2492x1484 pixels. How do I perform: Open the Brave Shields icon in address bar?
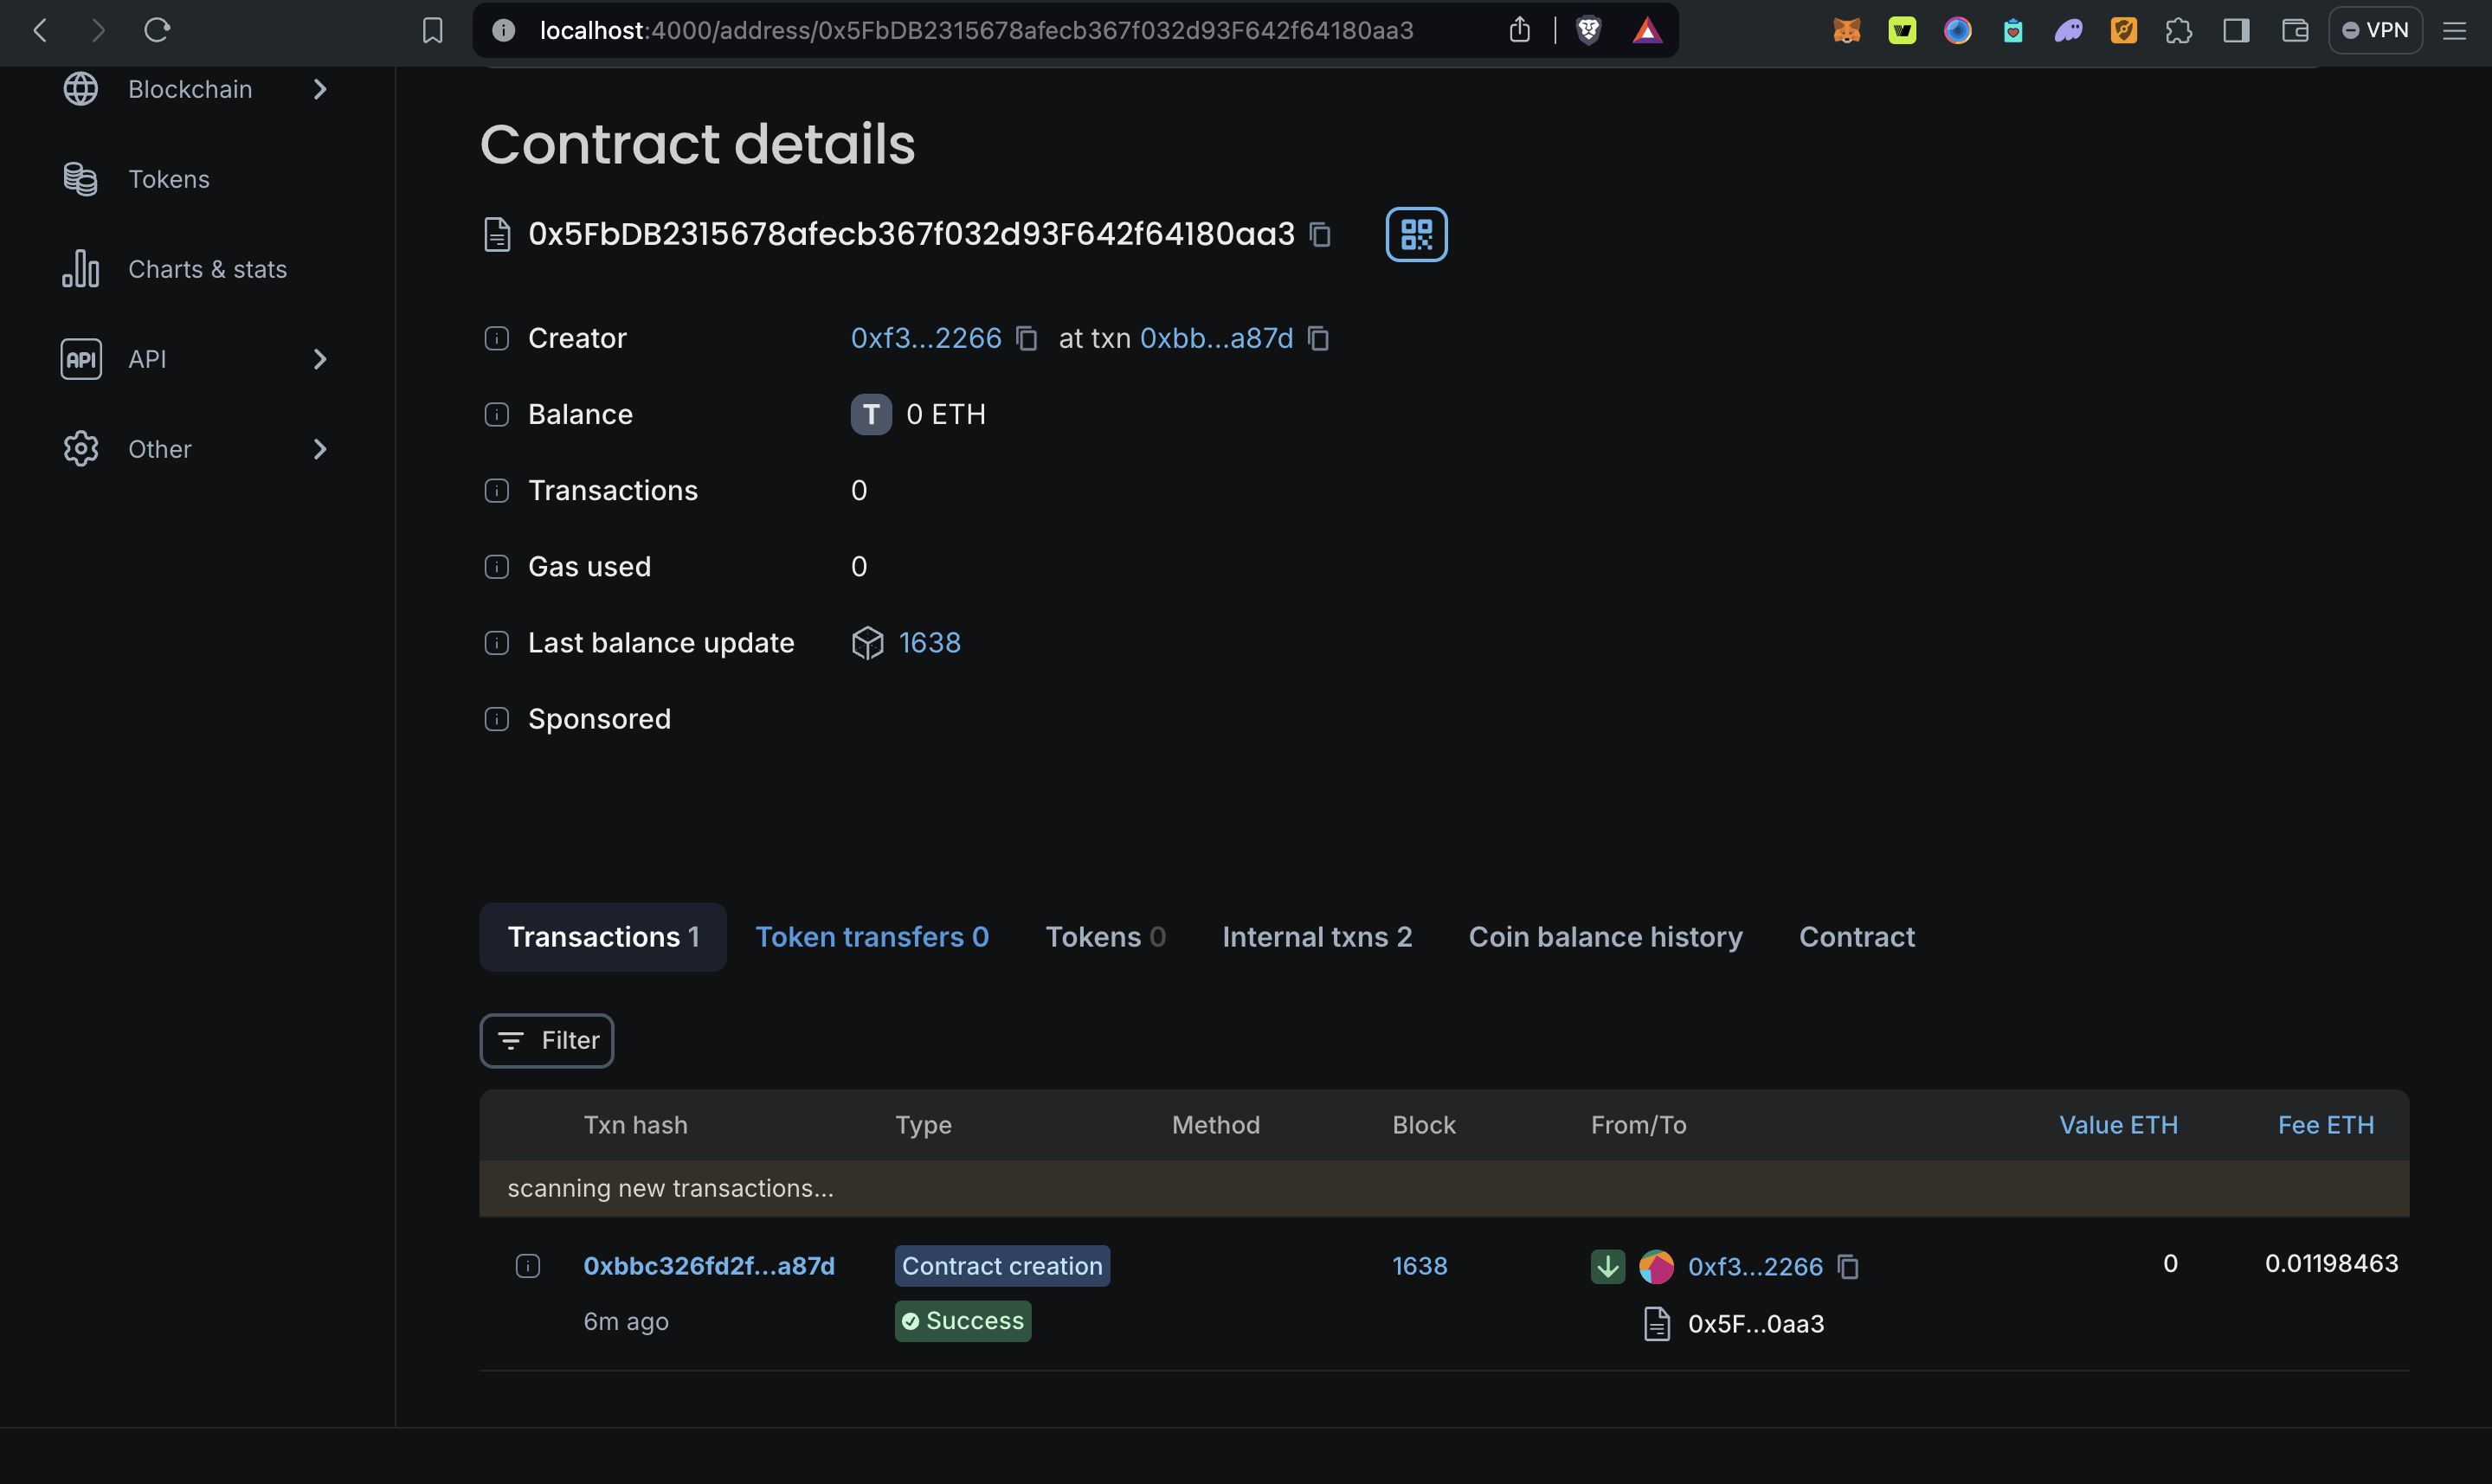pos(1588,30)
